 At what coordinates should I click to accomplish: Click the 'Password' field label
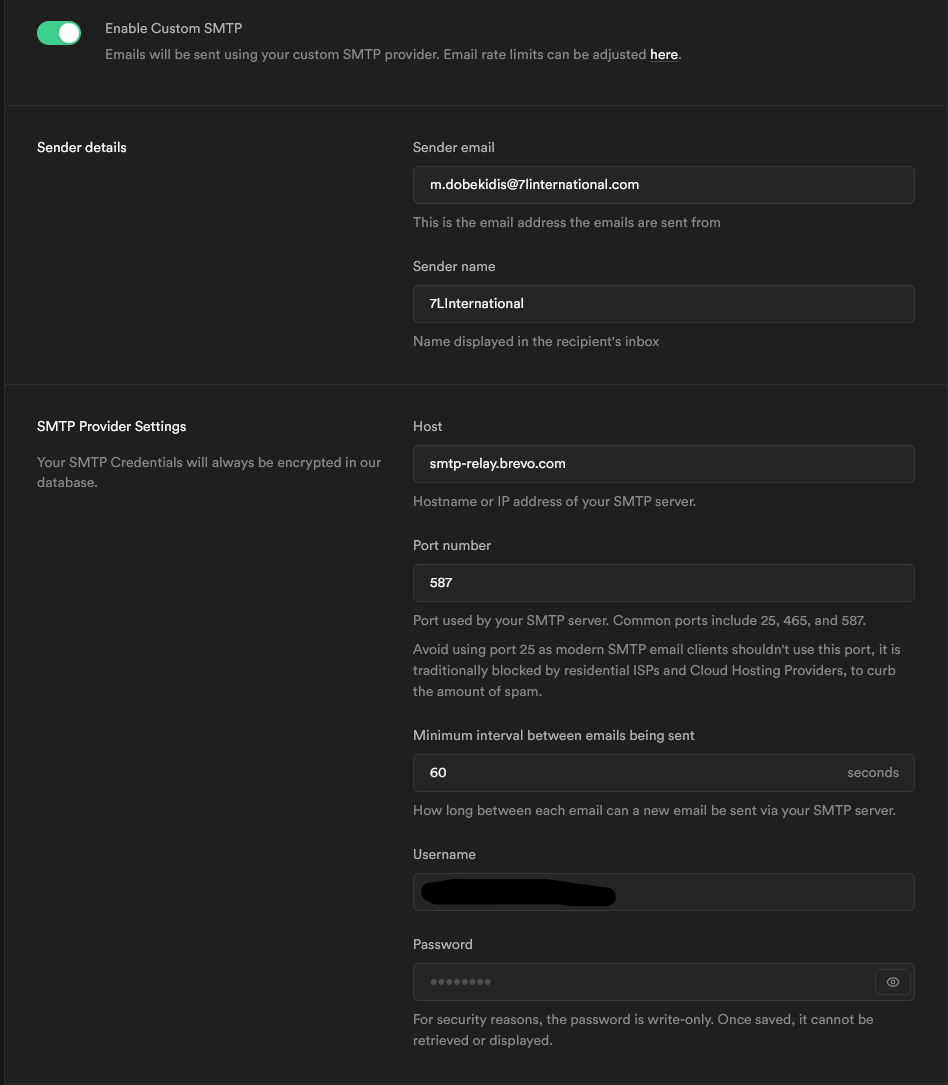(x=442, y=944)
